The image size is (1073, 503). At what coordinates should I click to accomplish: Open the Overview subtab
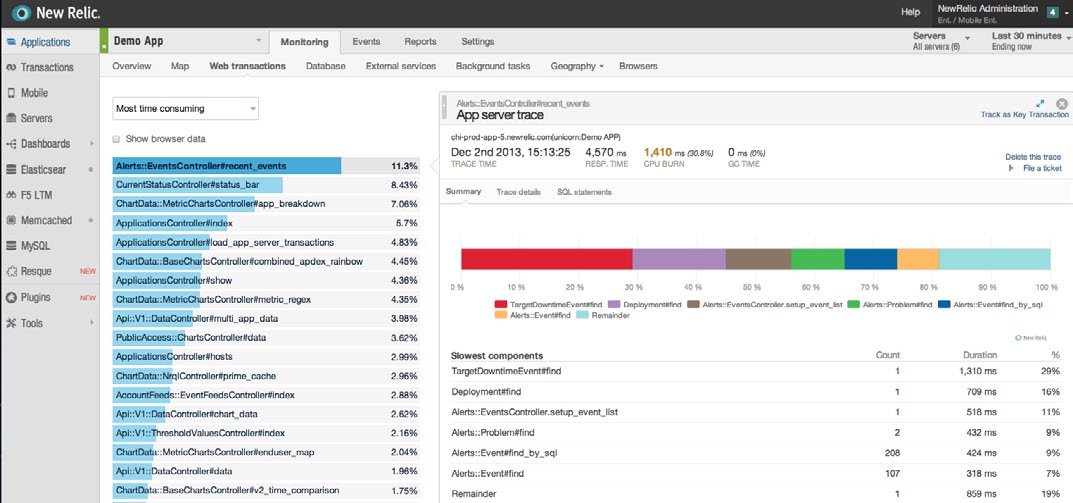(131, 66)
